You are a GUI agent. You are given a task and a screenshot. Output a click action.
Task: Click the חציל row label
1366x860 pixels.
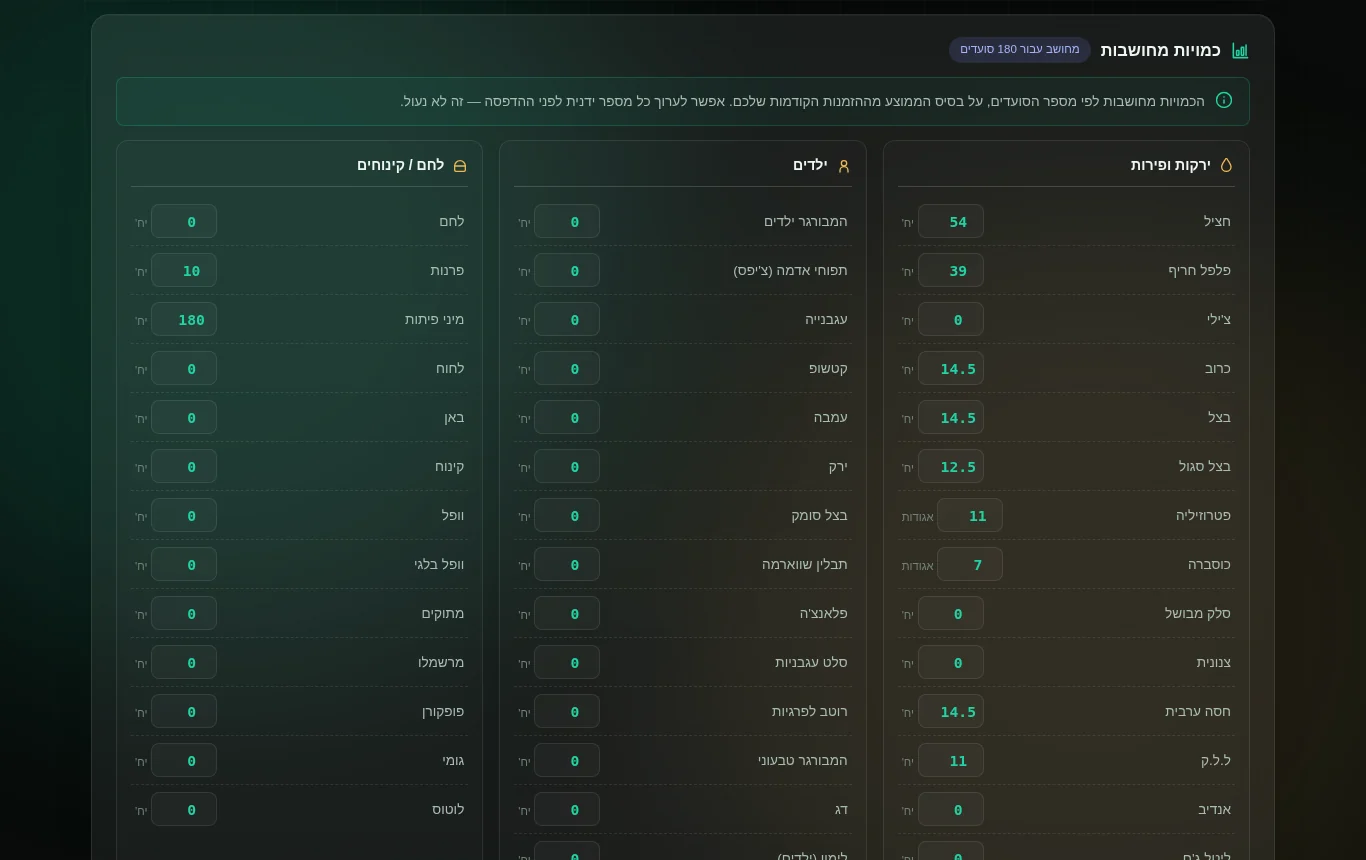(x=1217, y=221)
